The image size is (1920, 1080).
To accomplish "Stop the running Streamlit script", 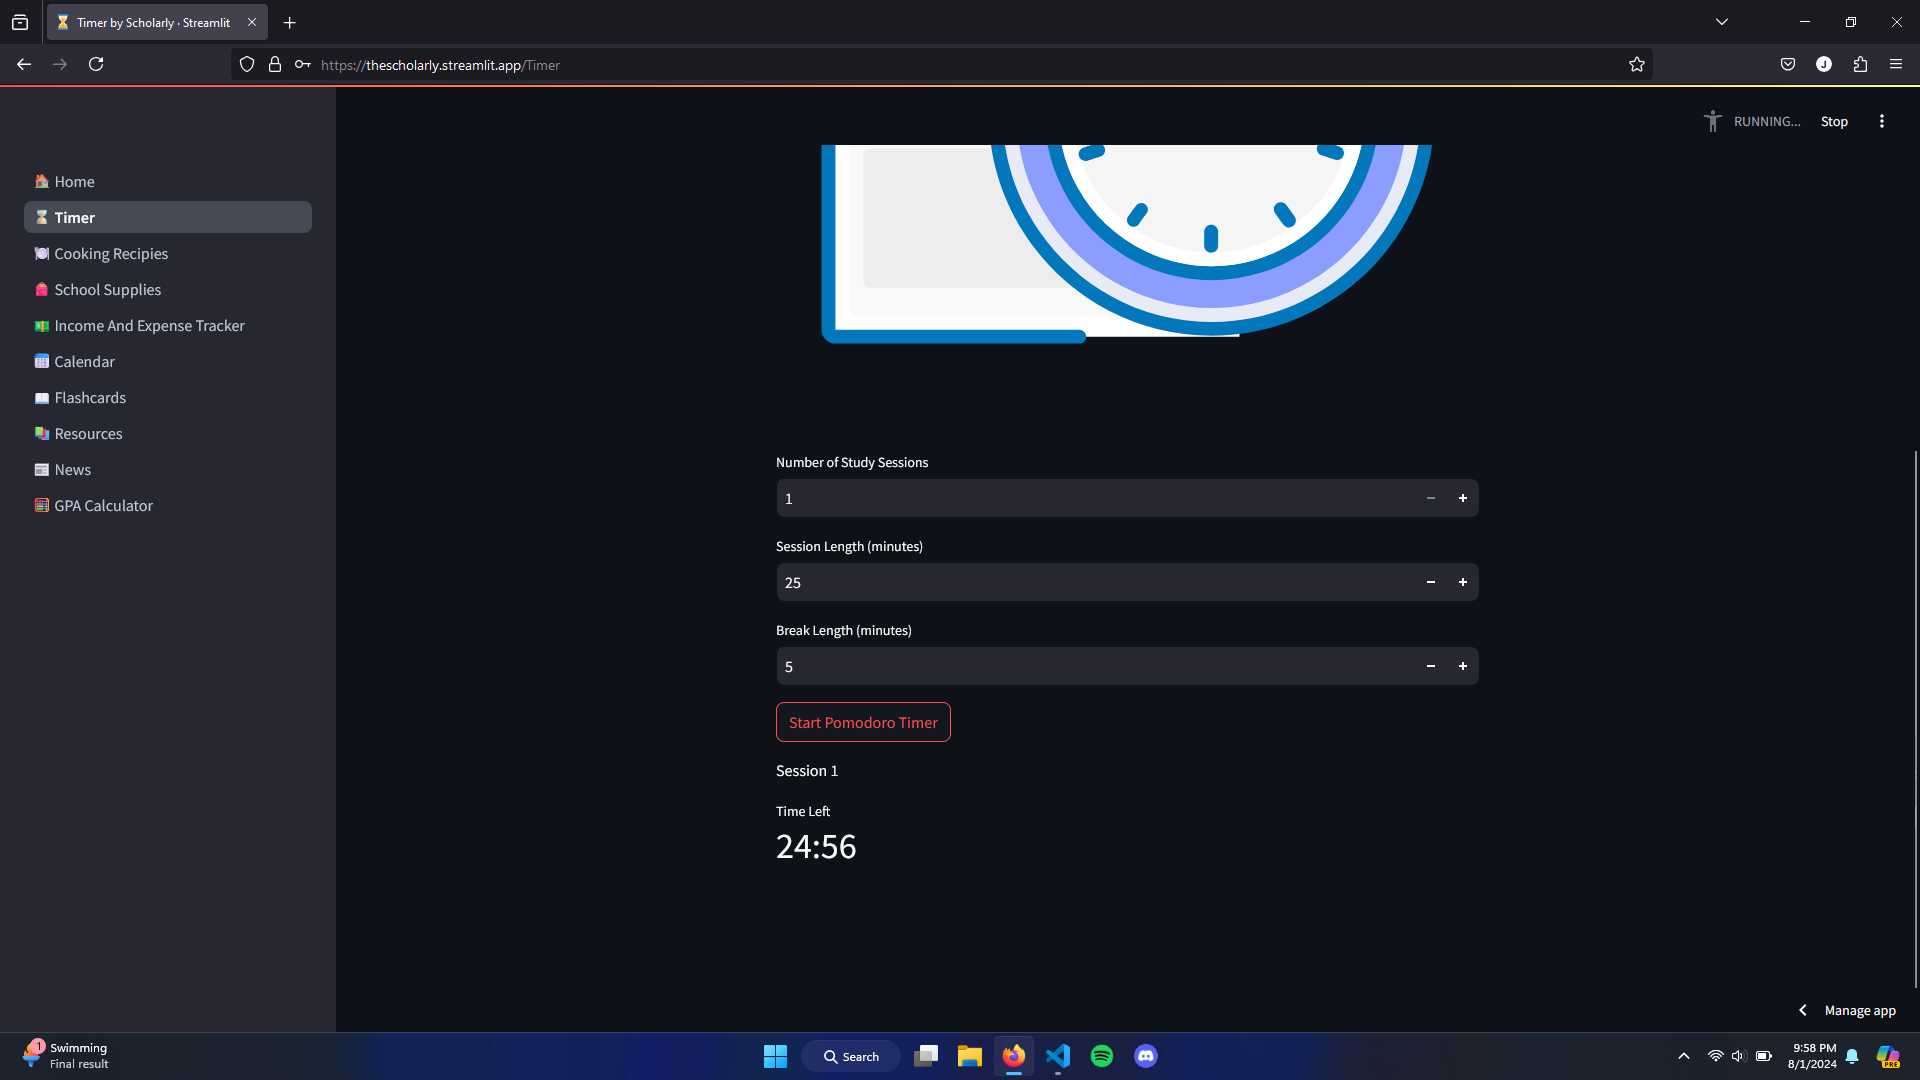I will (x=1834, y=121).
